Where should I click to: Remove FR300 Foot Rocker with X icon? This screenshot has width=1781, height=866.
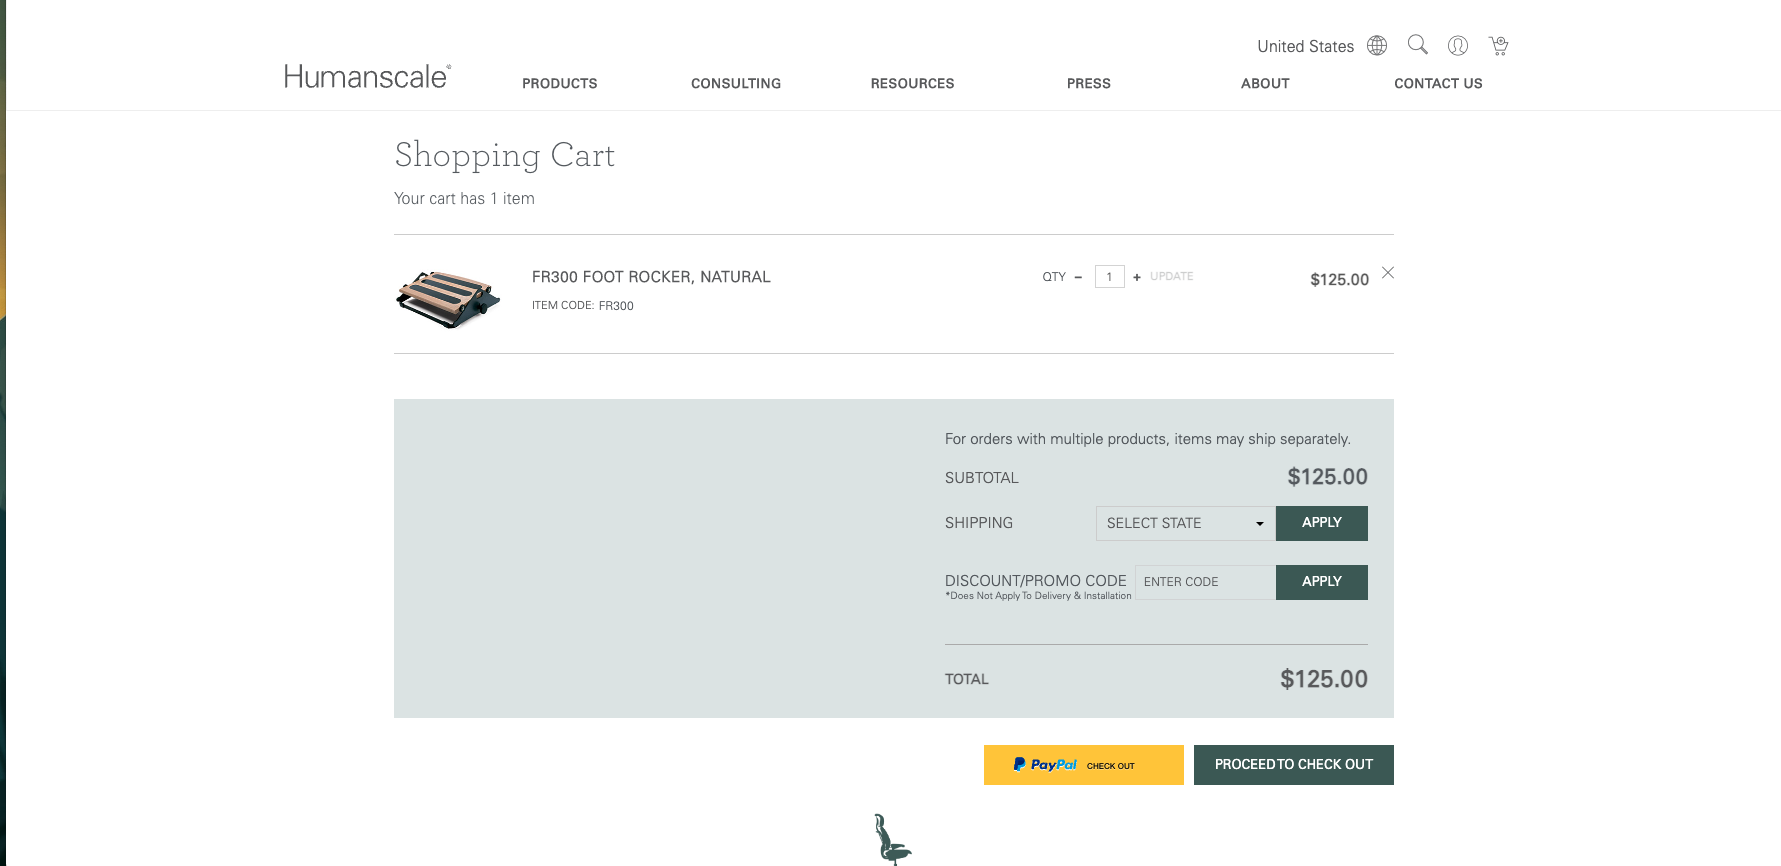[1388, 273]
